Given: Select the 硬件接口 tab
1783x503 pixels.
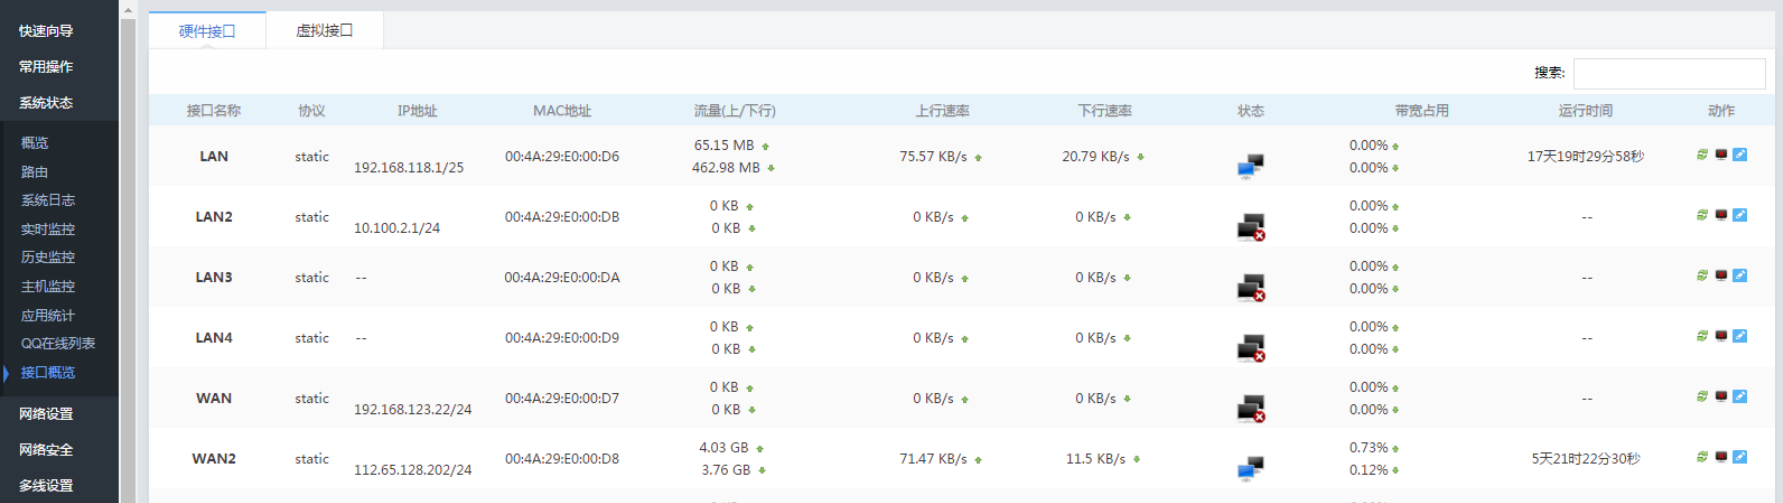Looking at the screenshot, I should [x=207, y=31].
